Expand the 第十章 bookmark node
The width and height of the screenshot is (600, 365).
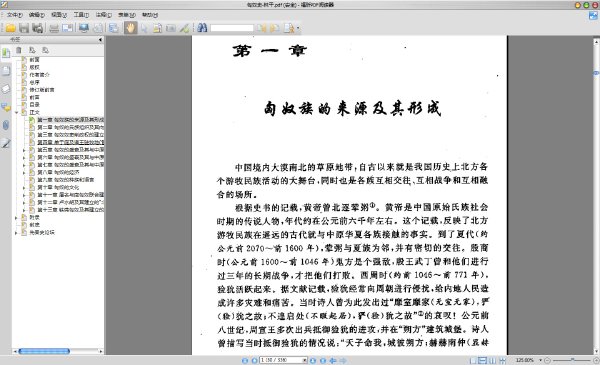pos(24,187)
